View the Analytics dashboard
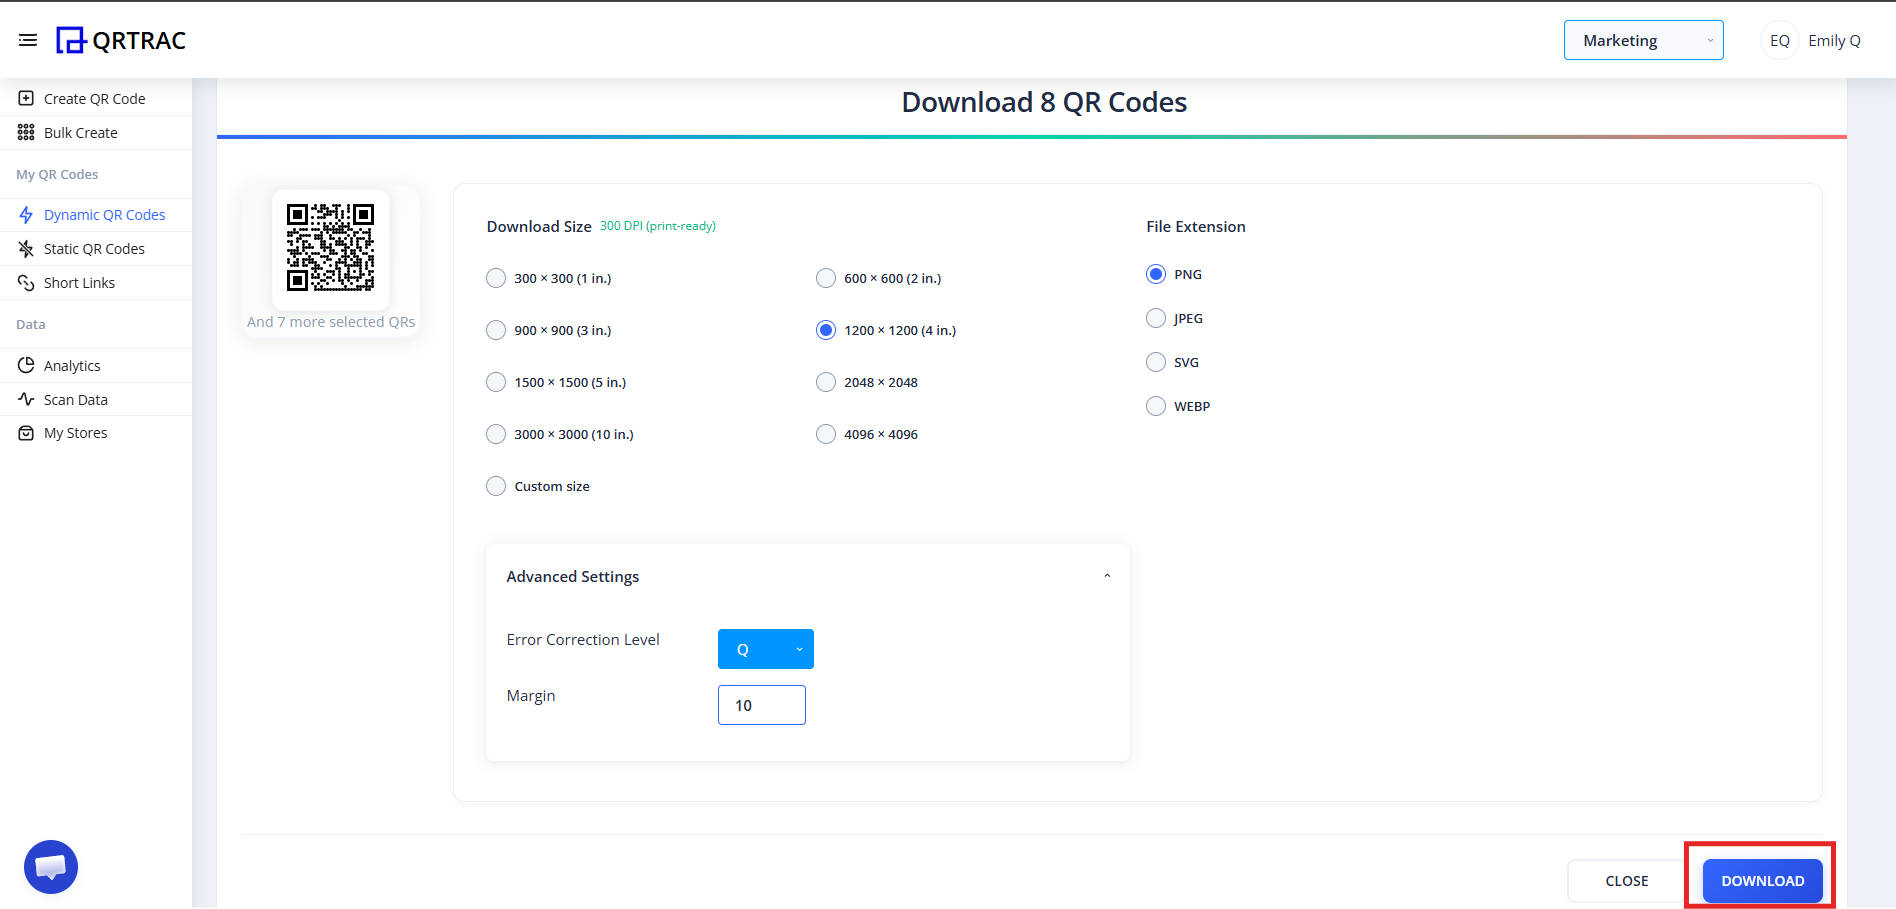 [x=71, y=365]
